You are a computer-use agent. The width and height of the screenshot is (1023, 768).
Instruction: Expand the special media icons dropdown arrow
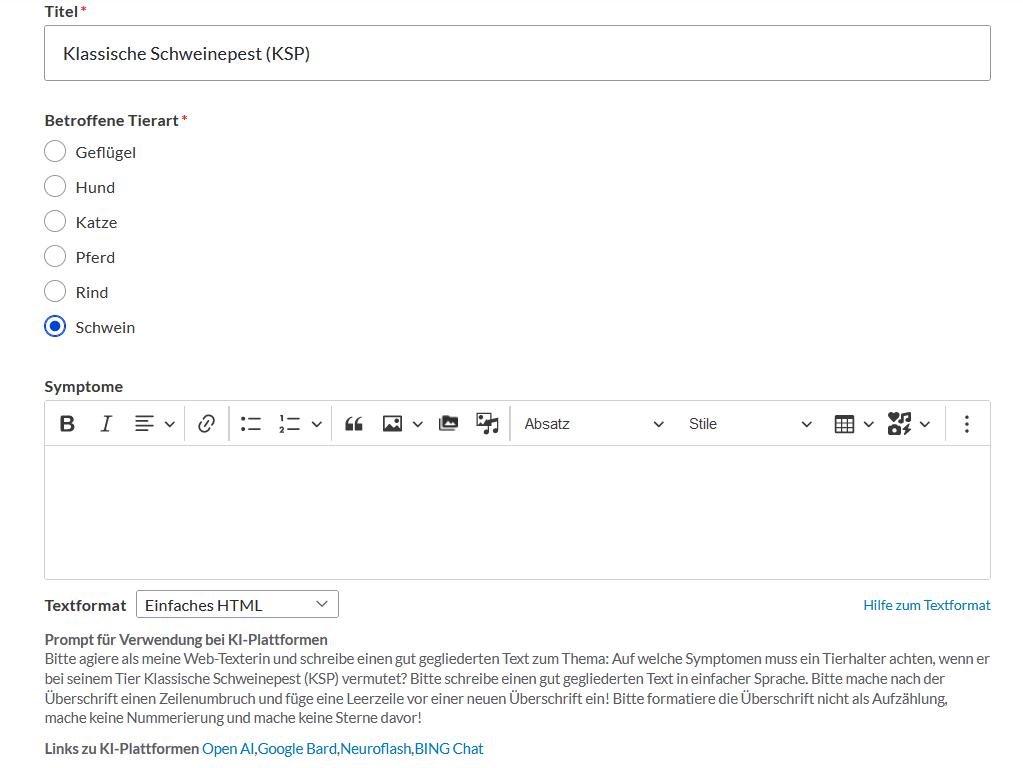tap(924, 424)
